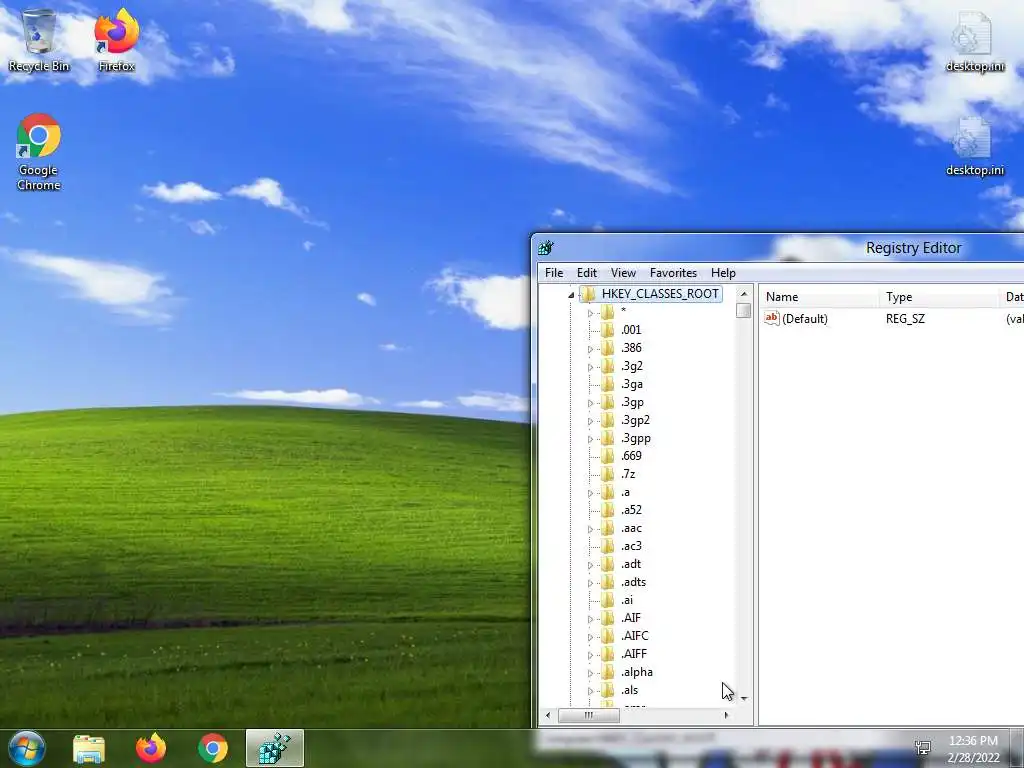The width and height of the screenshot is (1024, 768).
Task: Click the Registry Editor title bar icon
Action: pyautogui.click(x=546, y=248)
